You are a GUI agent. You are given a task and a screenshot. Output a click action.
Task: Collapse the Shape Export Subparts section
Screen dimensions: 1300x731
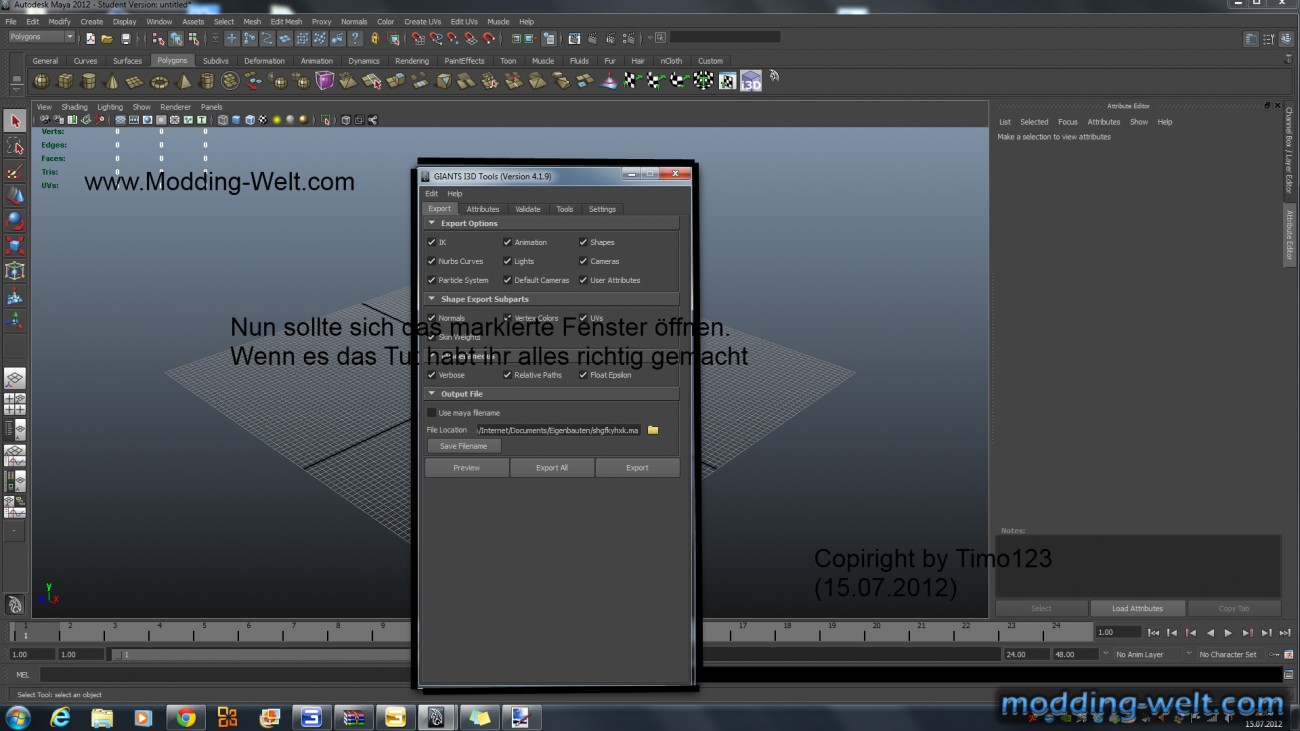432,299
